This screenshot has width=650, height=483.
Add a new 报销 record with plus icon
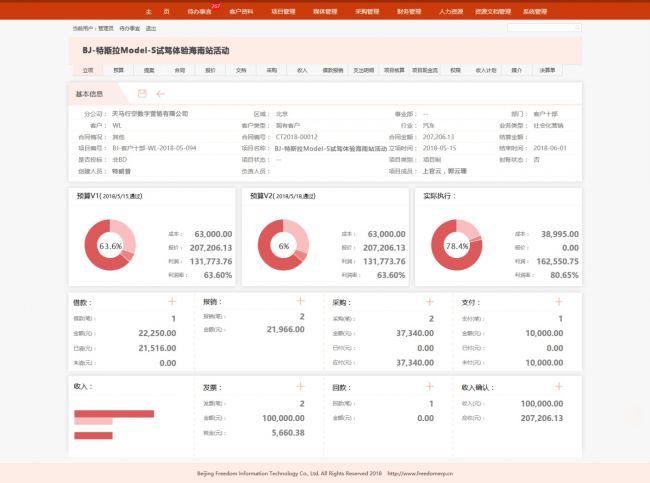click(300, 301)
